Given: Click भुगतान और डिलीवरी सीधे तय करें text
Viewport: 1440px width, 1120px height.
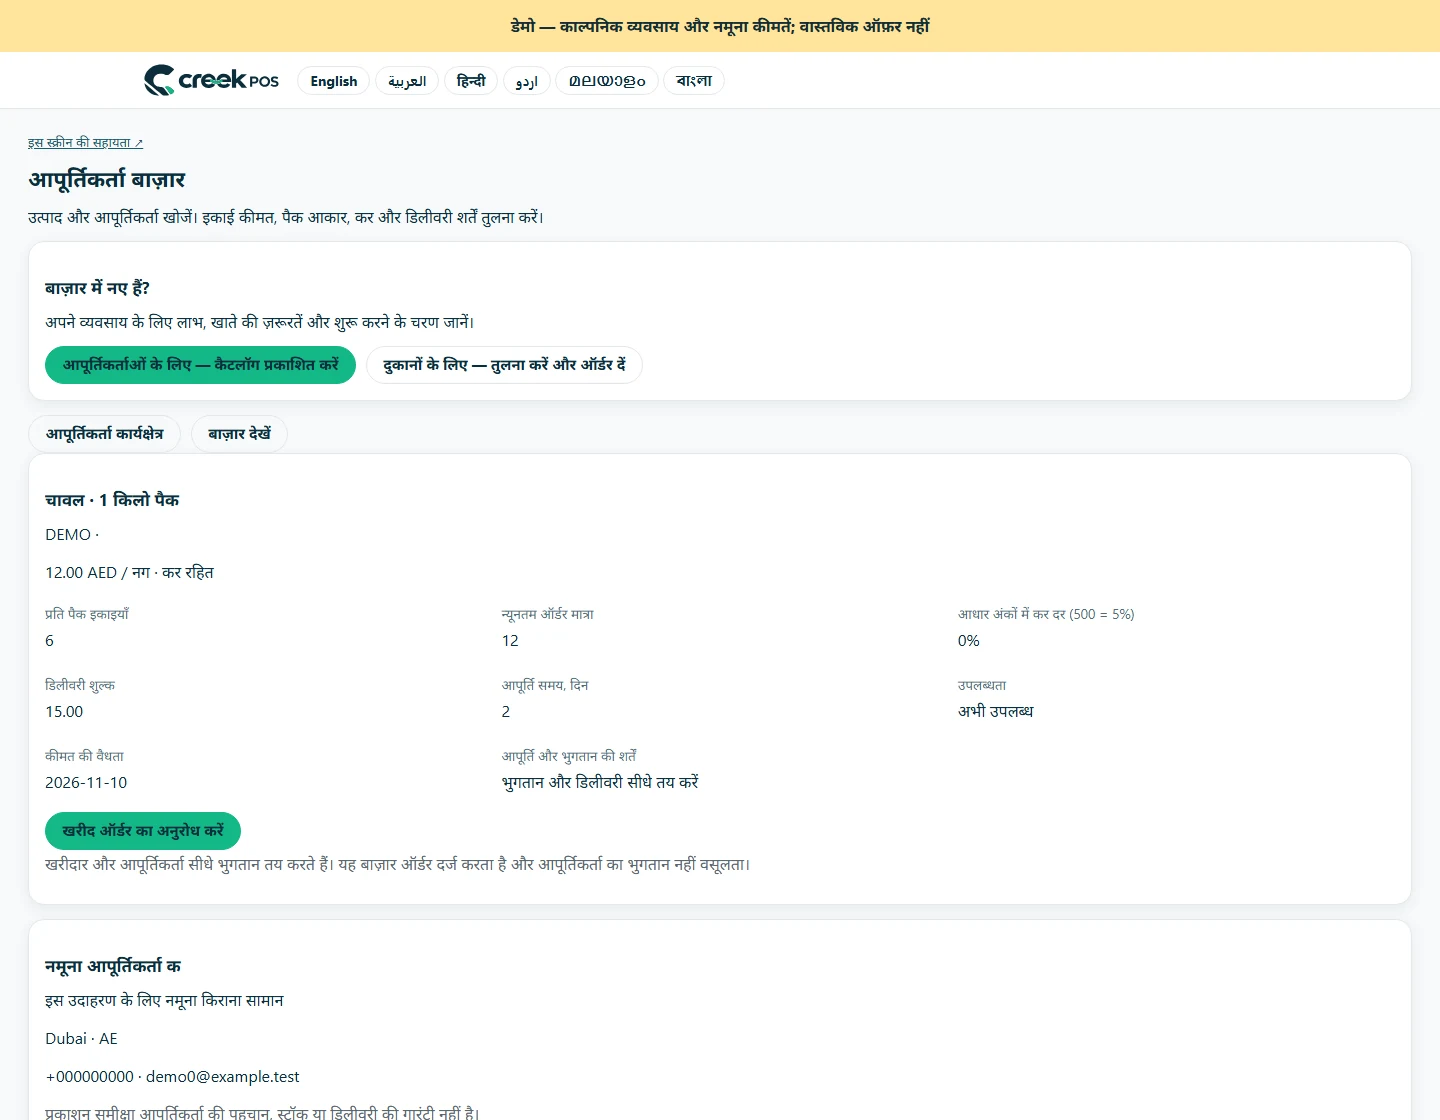Looking at the screenshot, I should (600, 783).
